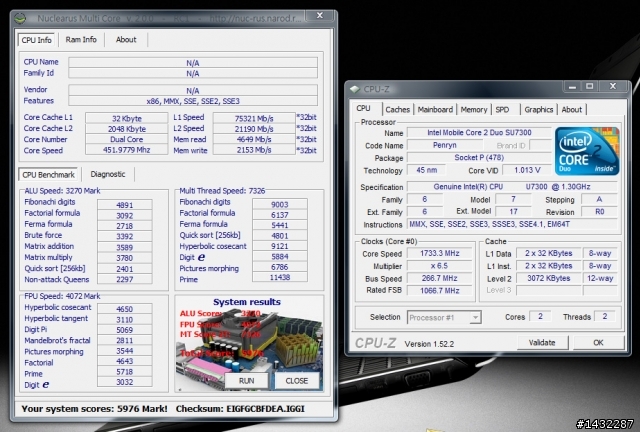Click the Technology value 45 nm

click(427, 170)
